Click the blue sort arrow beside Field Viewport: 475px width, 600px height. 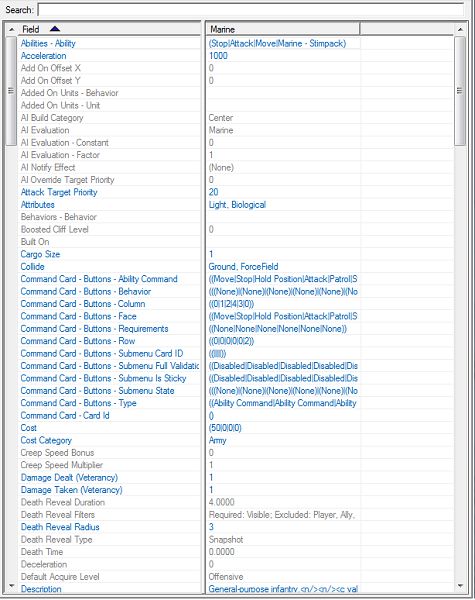coord(55,29)
